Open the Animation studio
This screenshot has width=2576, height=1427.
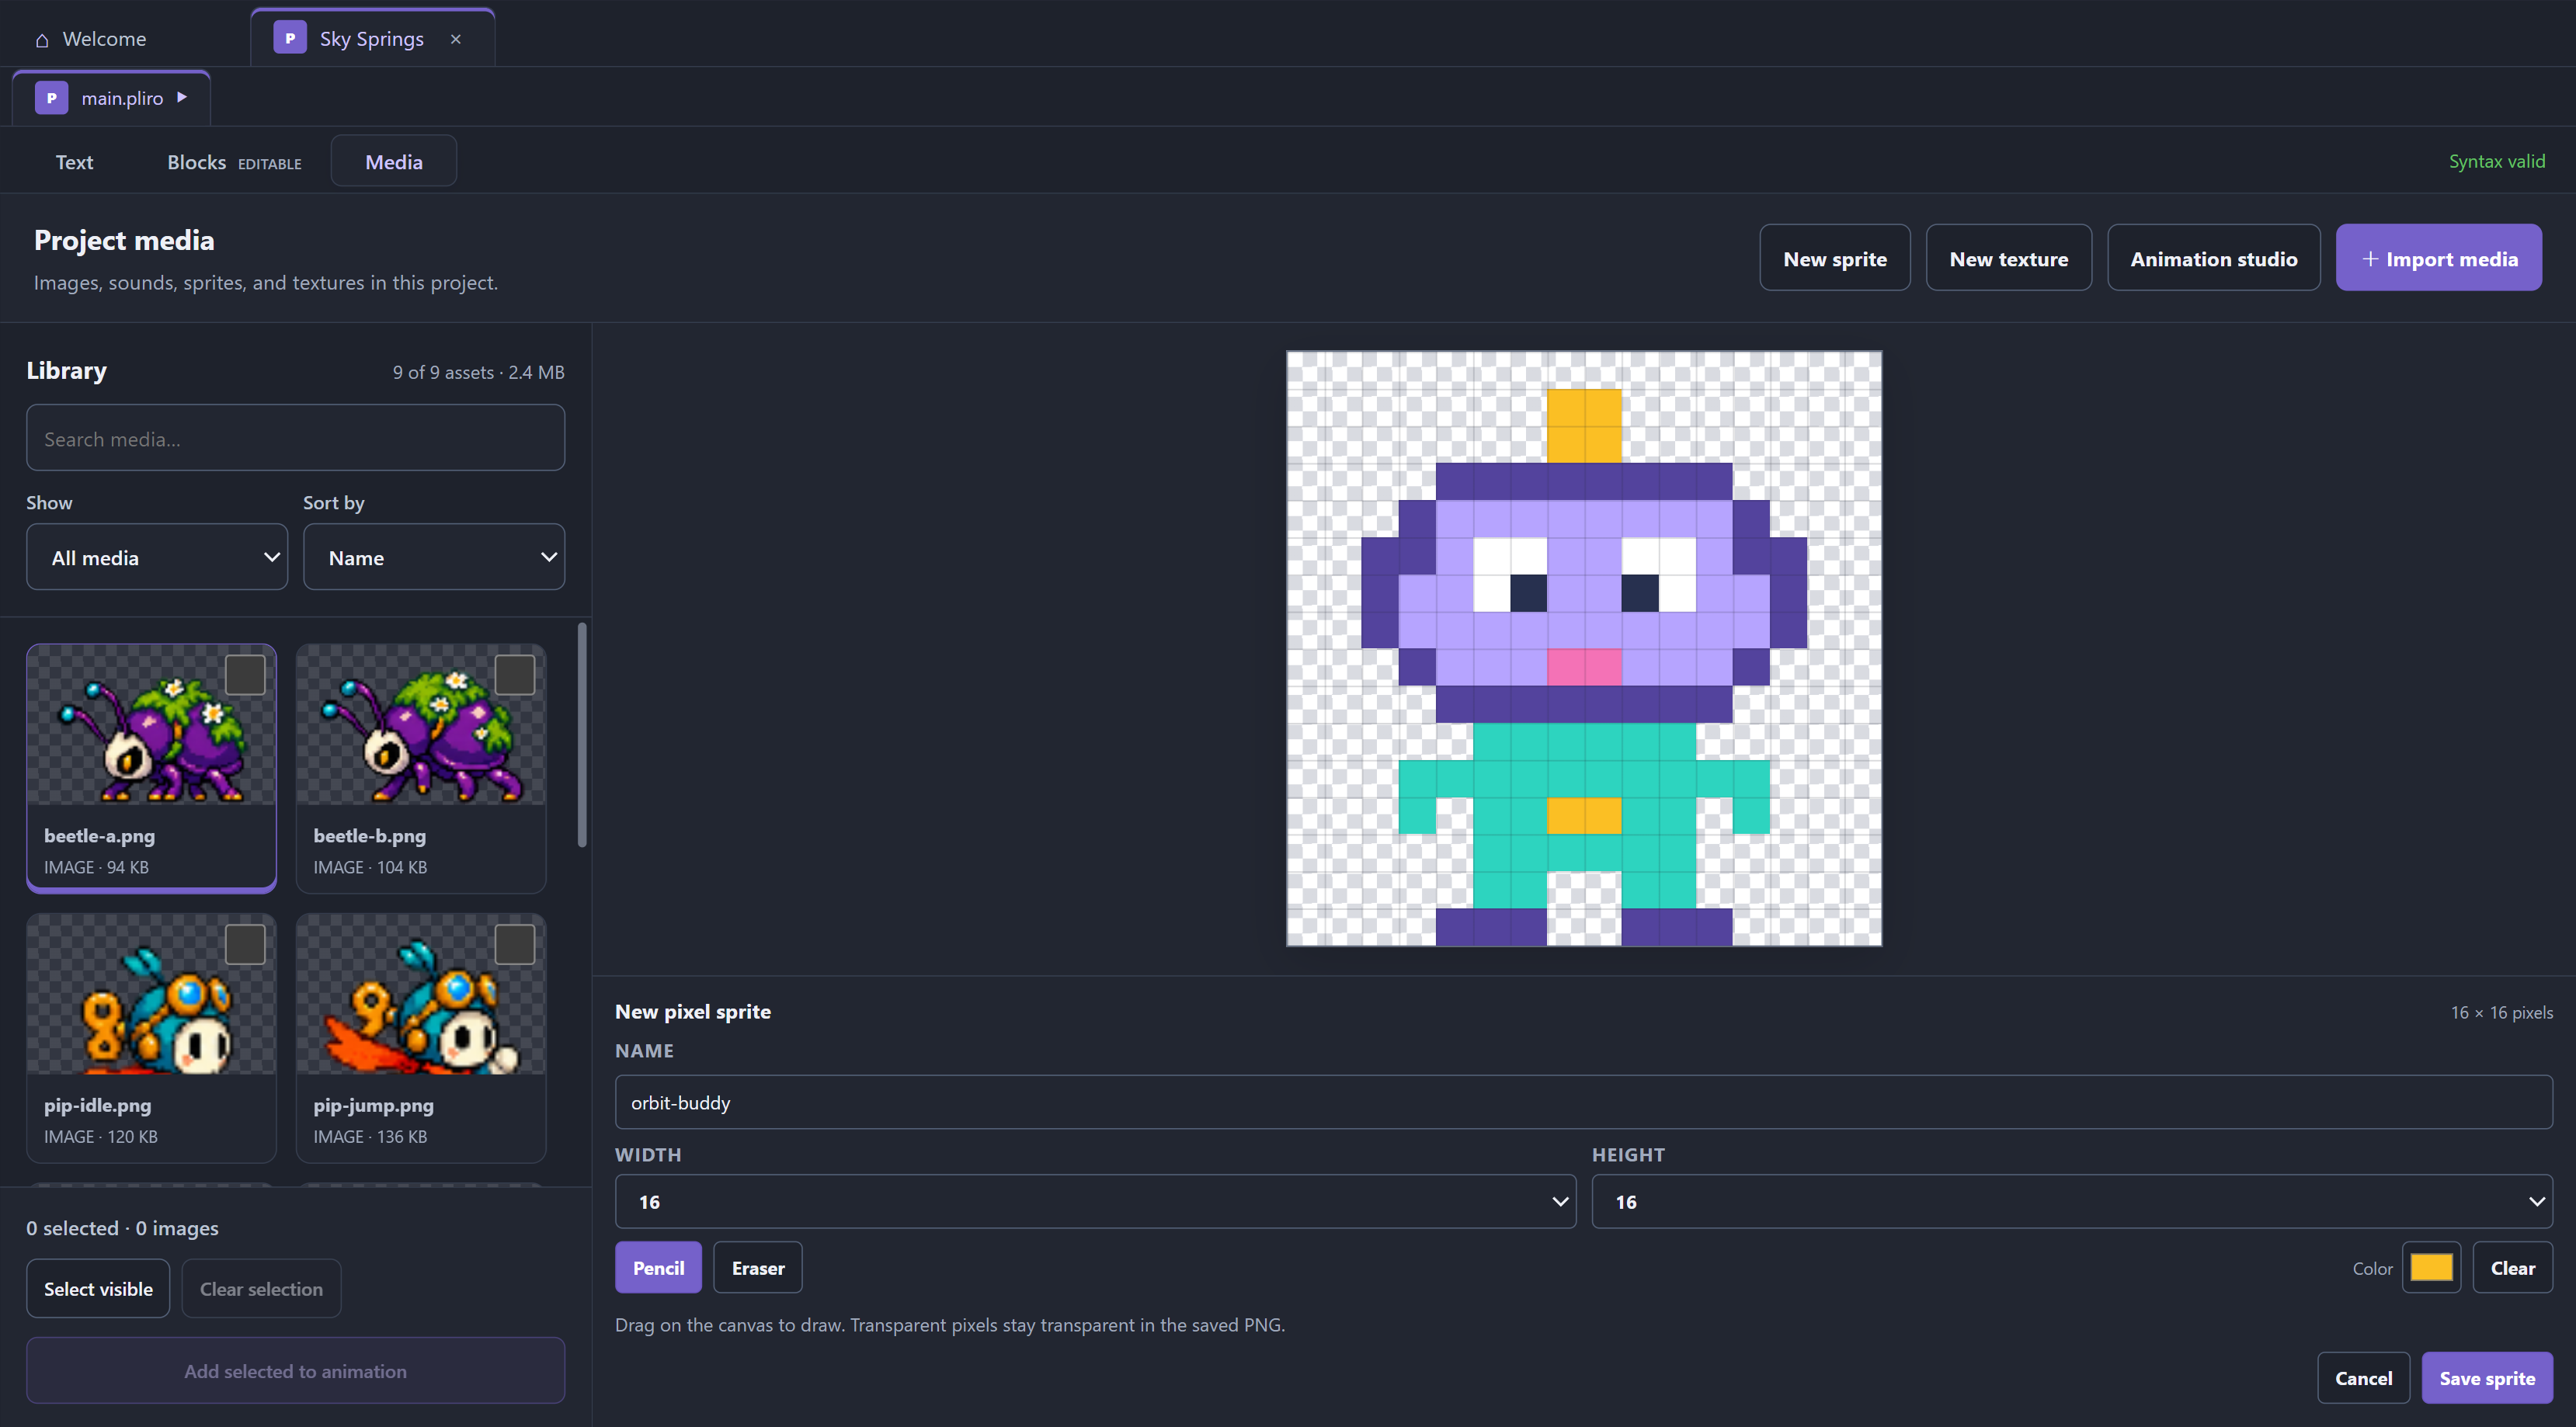(2213, 258)
